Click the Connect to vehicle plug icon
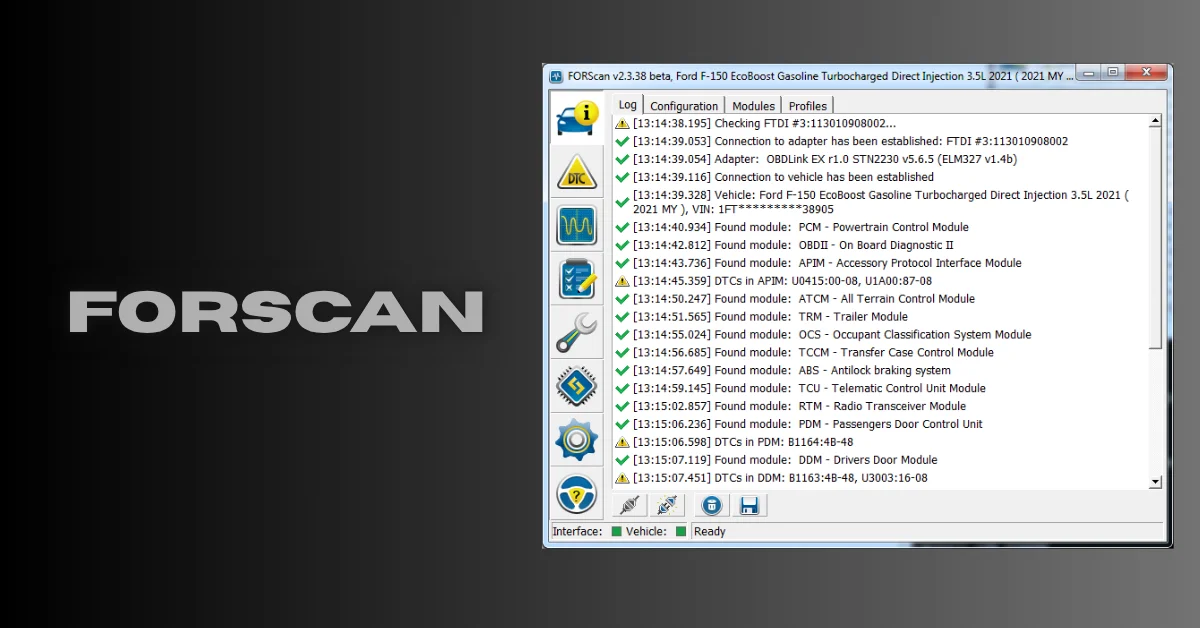1200x628 pixels. 629,505
